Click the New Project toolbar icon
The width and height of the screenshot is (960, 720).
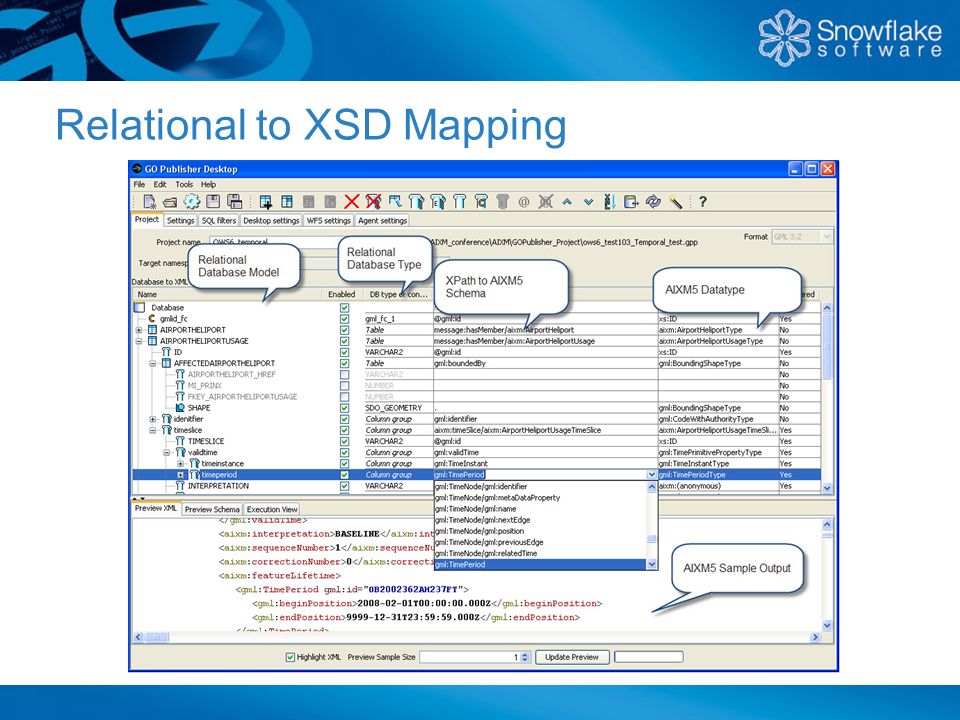pos(149,201)
